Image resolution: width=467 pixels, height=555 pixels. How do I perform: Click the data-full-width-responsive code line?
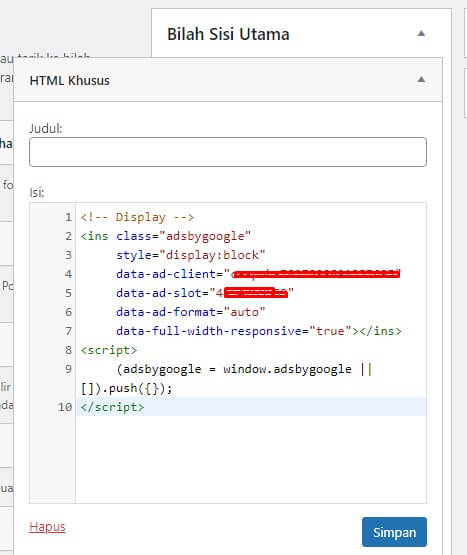pyautogui.click(x=259, y=331)
